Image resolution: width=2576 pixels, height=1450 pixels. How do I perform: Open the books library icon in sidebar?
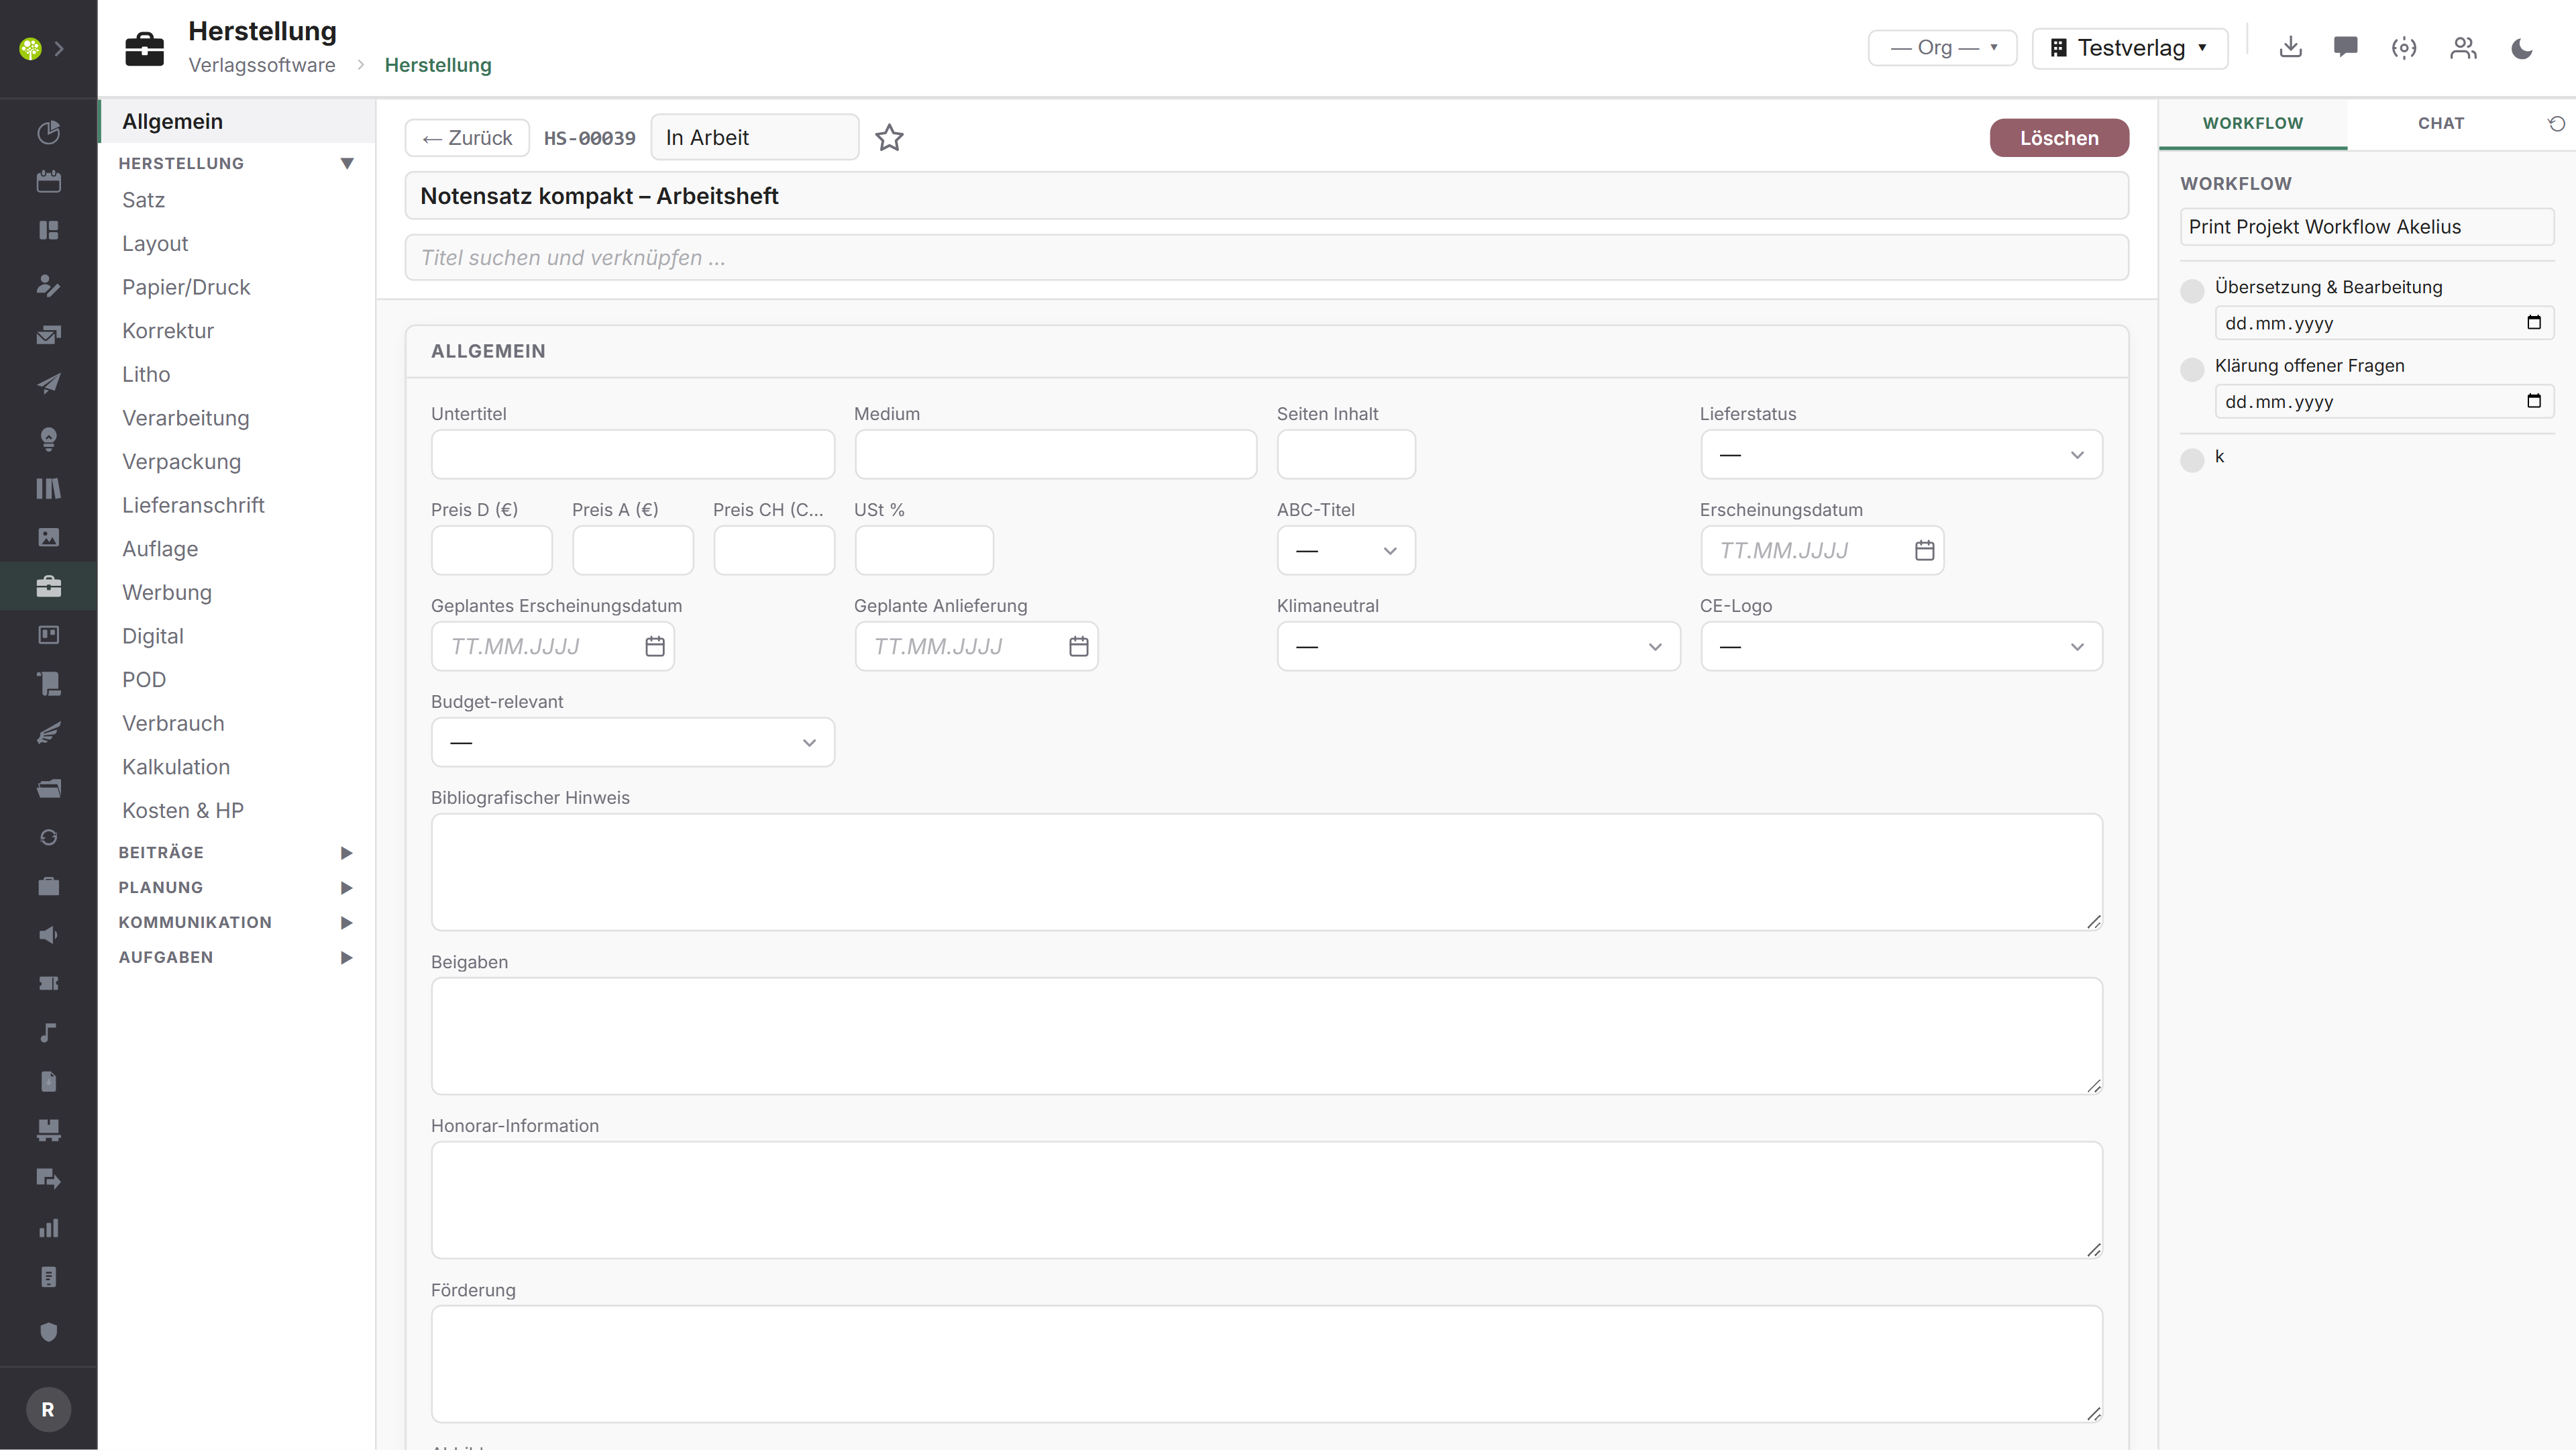[x=48, y=488]
